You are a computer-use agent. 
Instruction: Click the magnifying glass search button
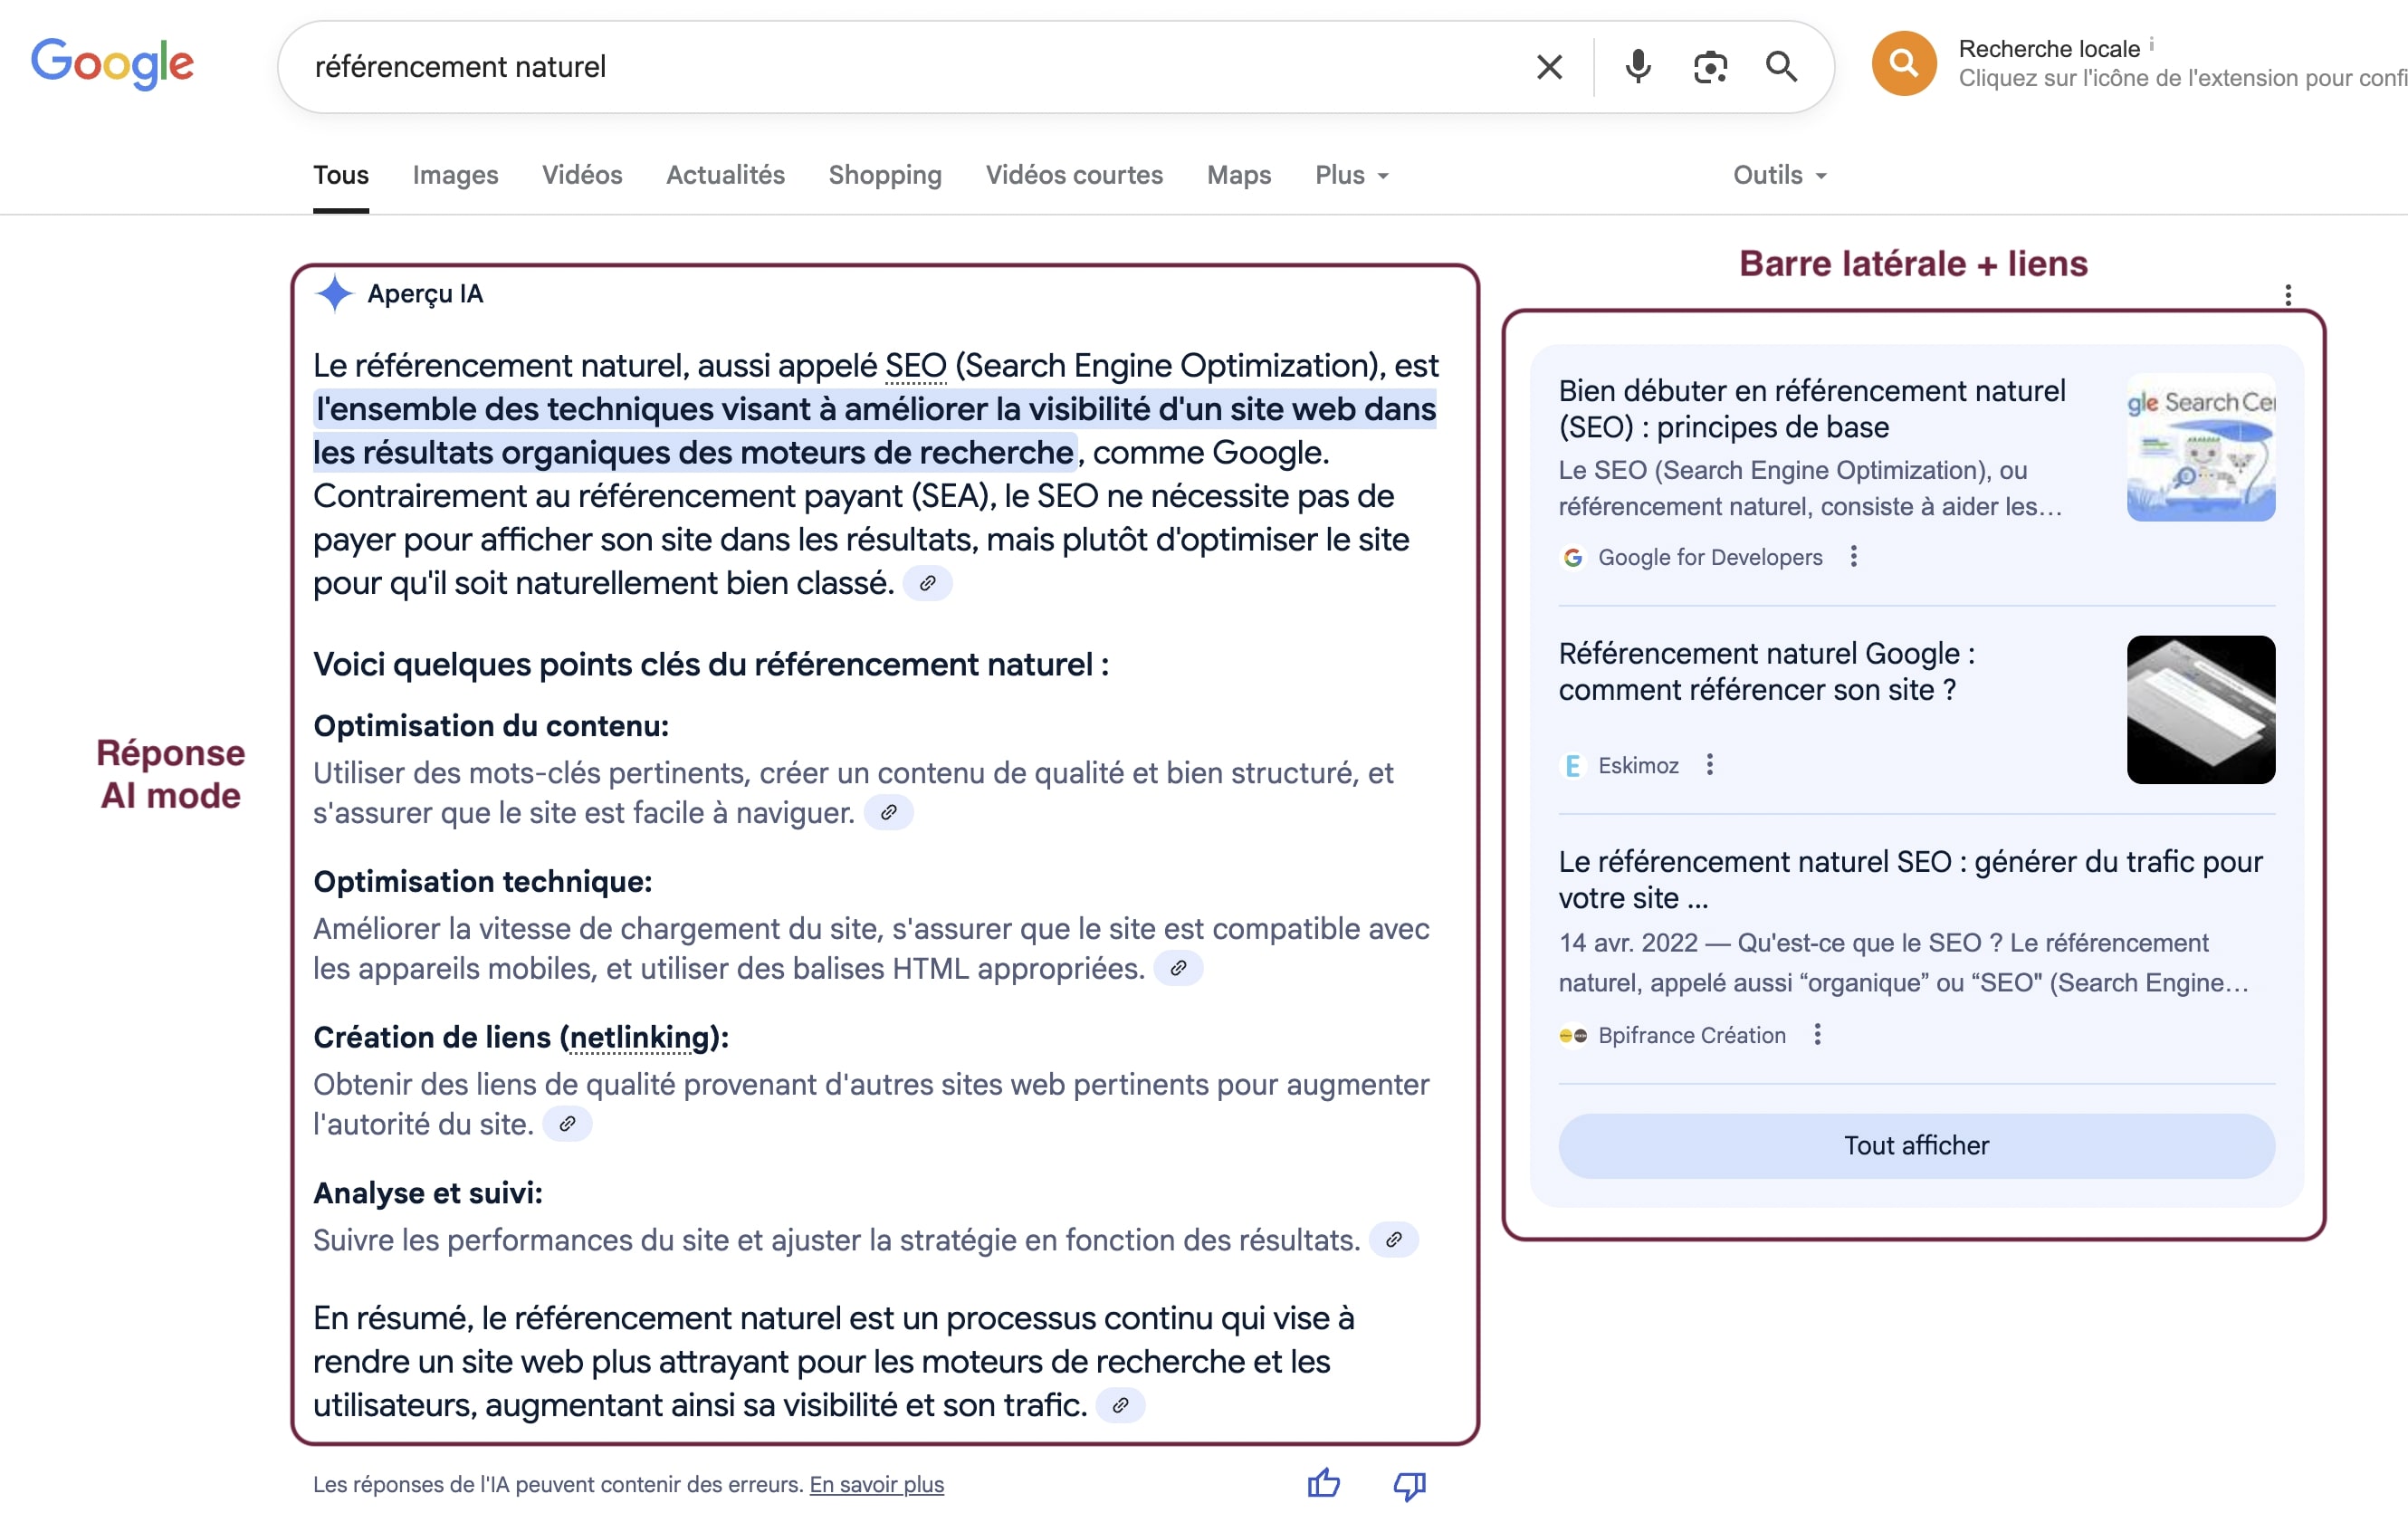coord(1782,67)
